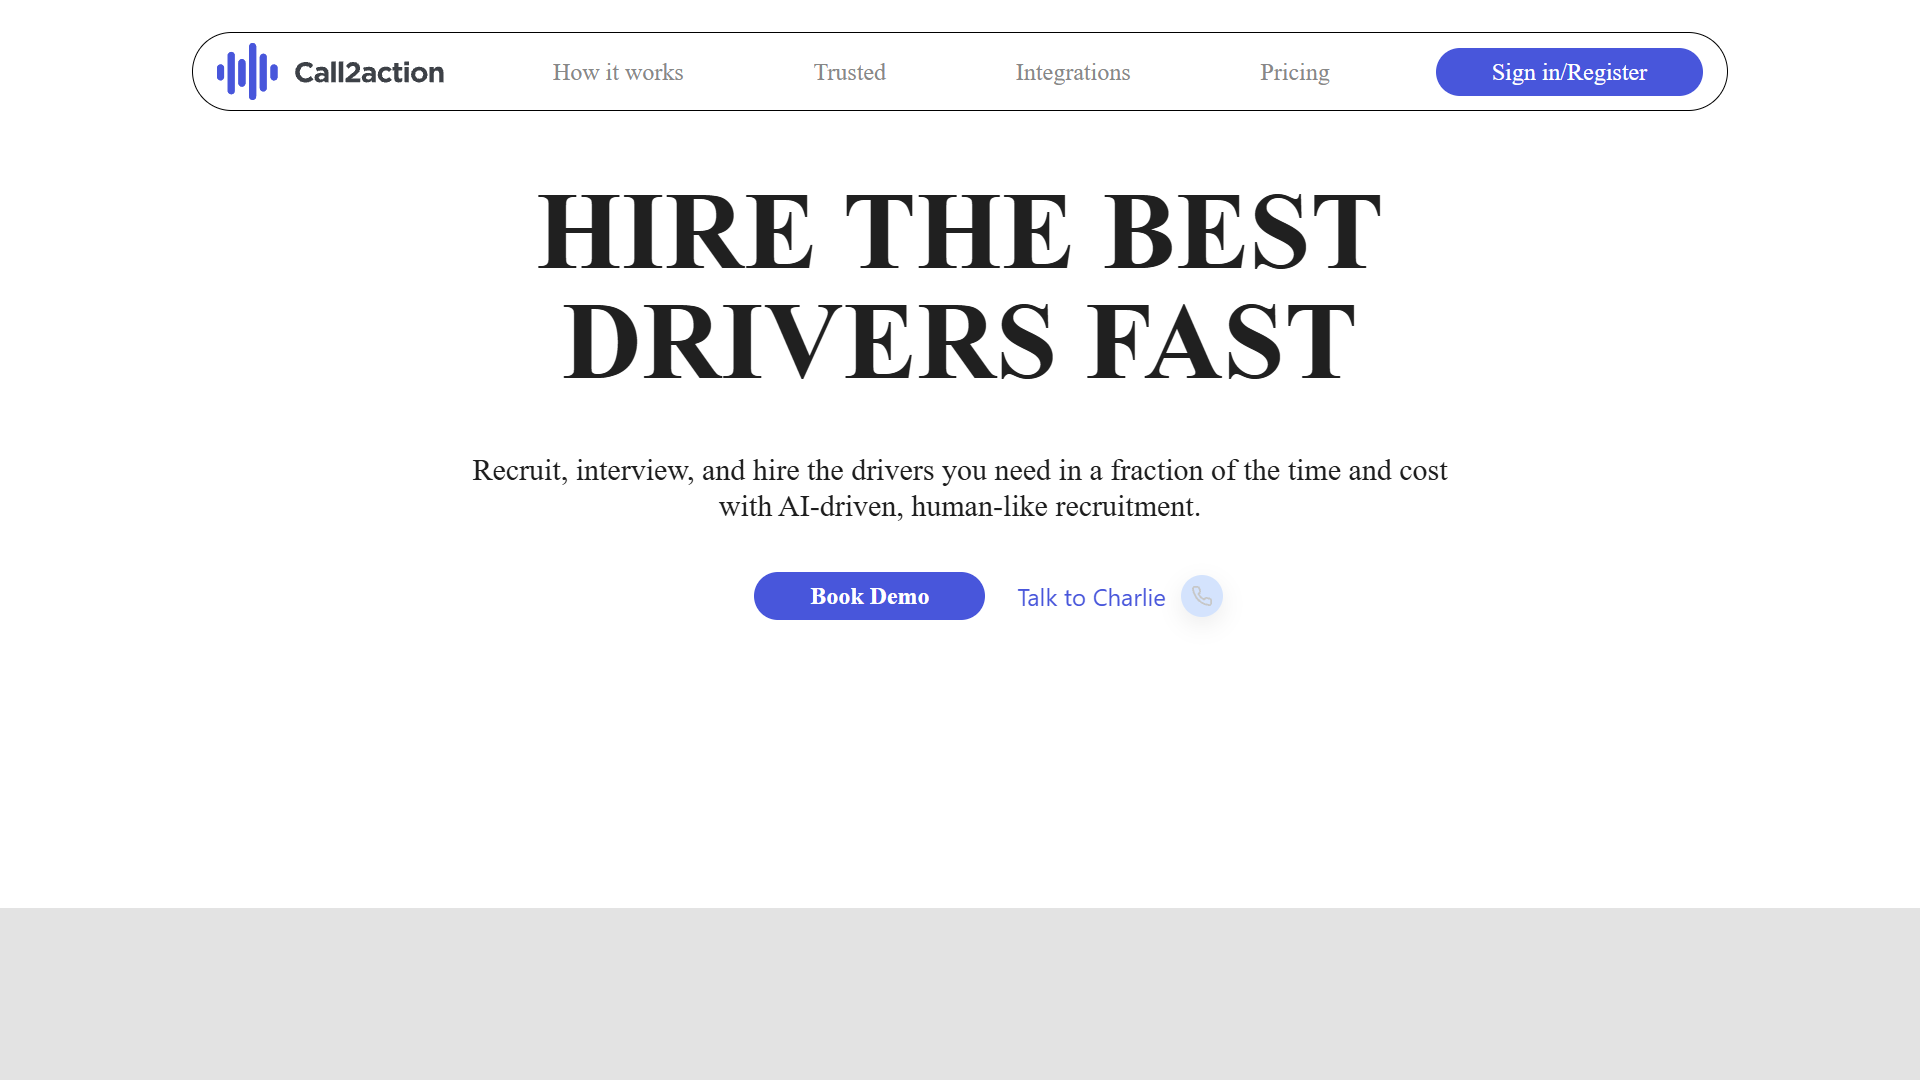1920x1080 pixels.
Task: Click the word FAST in the headline
Action: click(x=1221, y=342)
